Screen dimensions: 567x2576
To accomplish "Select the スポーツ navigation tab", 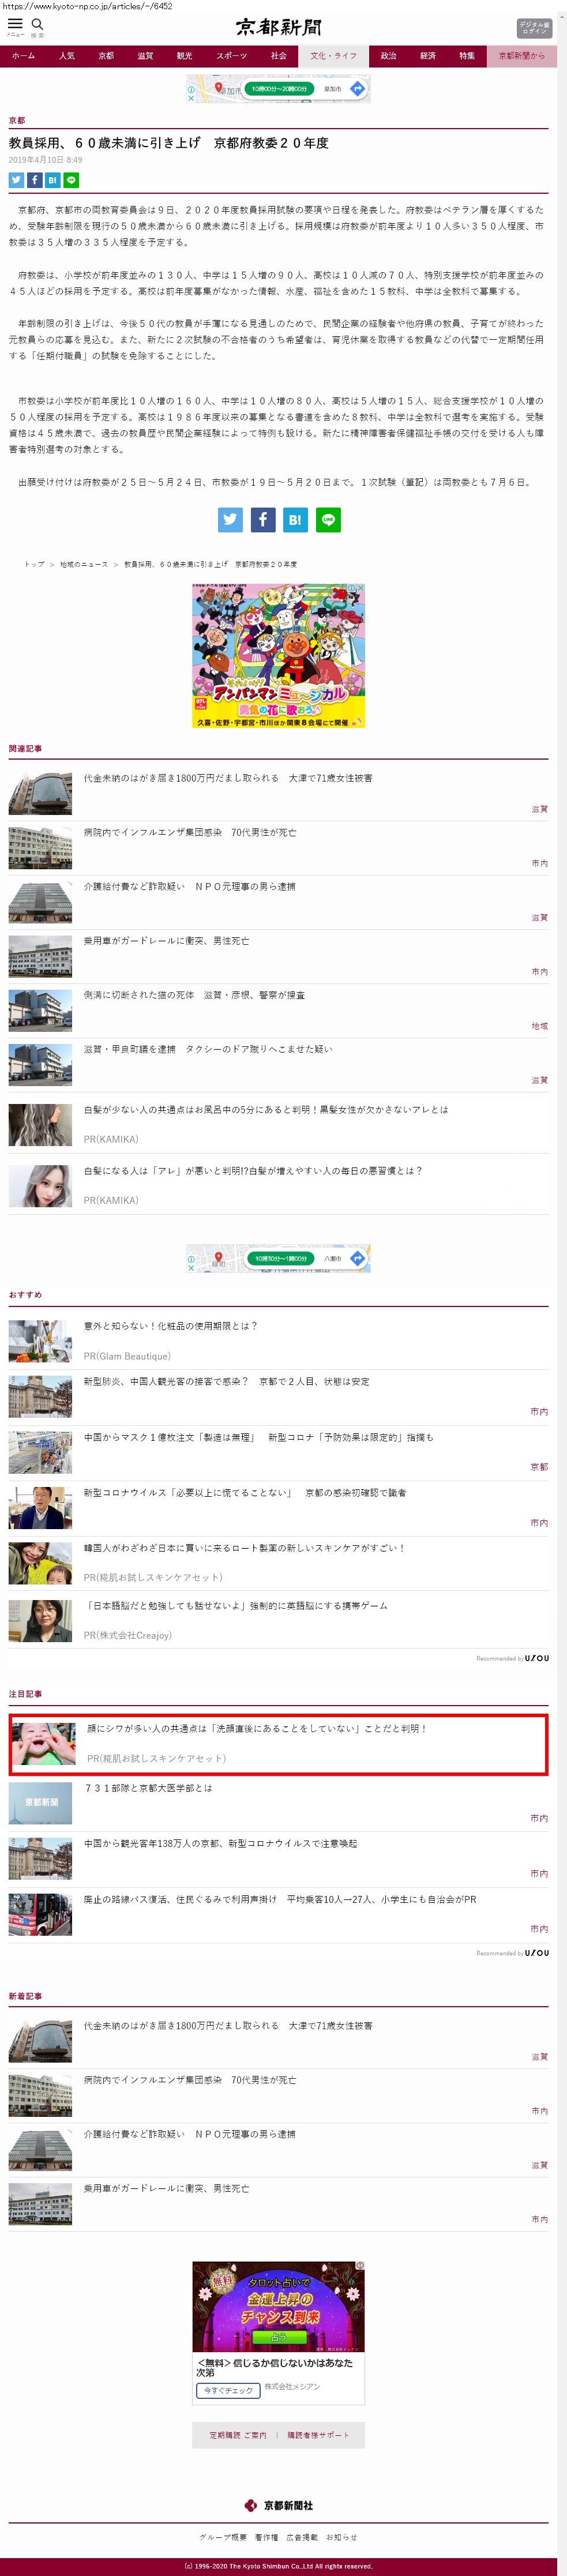I will 231,56.
